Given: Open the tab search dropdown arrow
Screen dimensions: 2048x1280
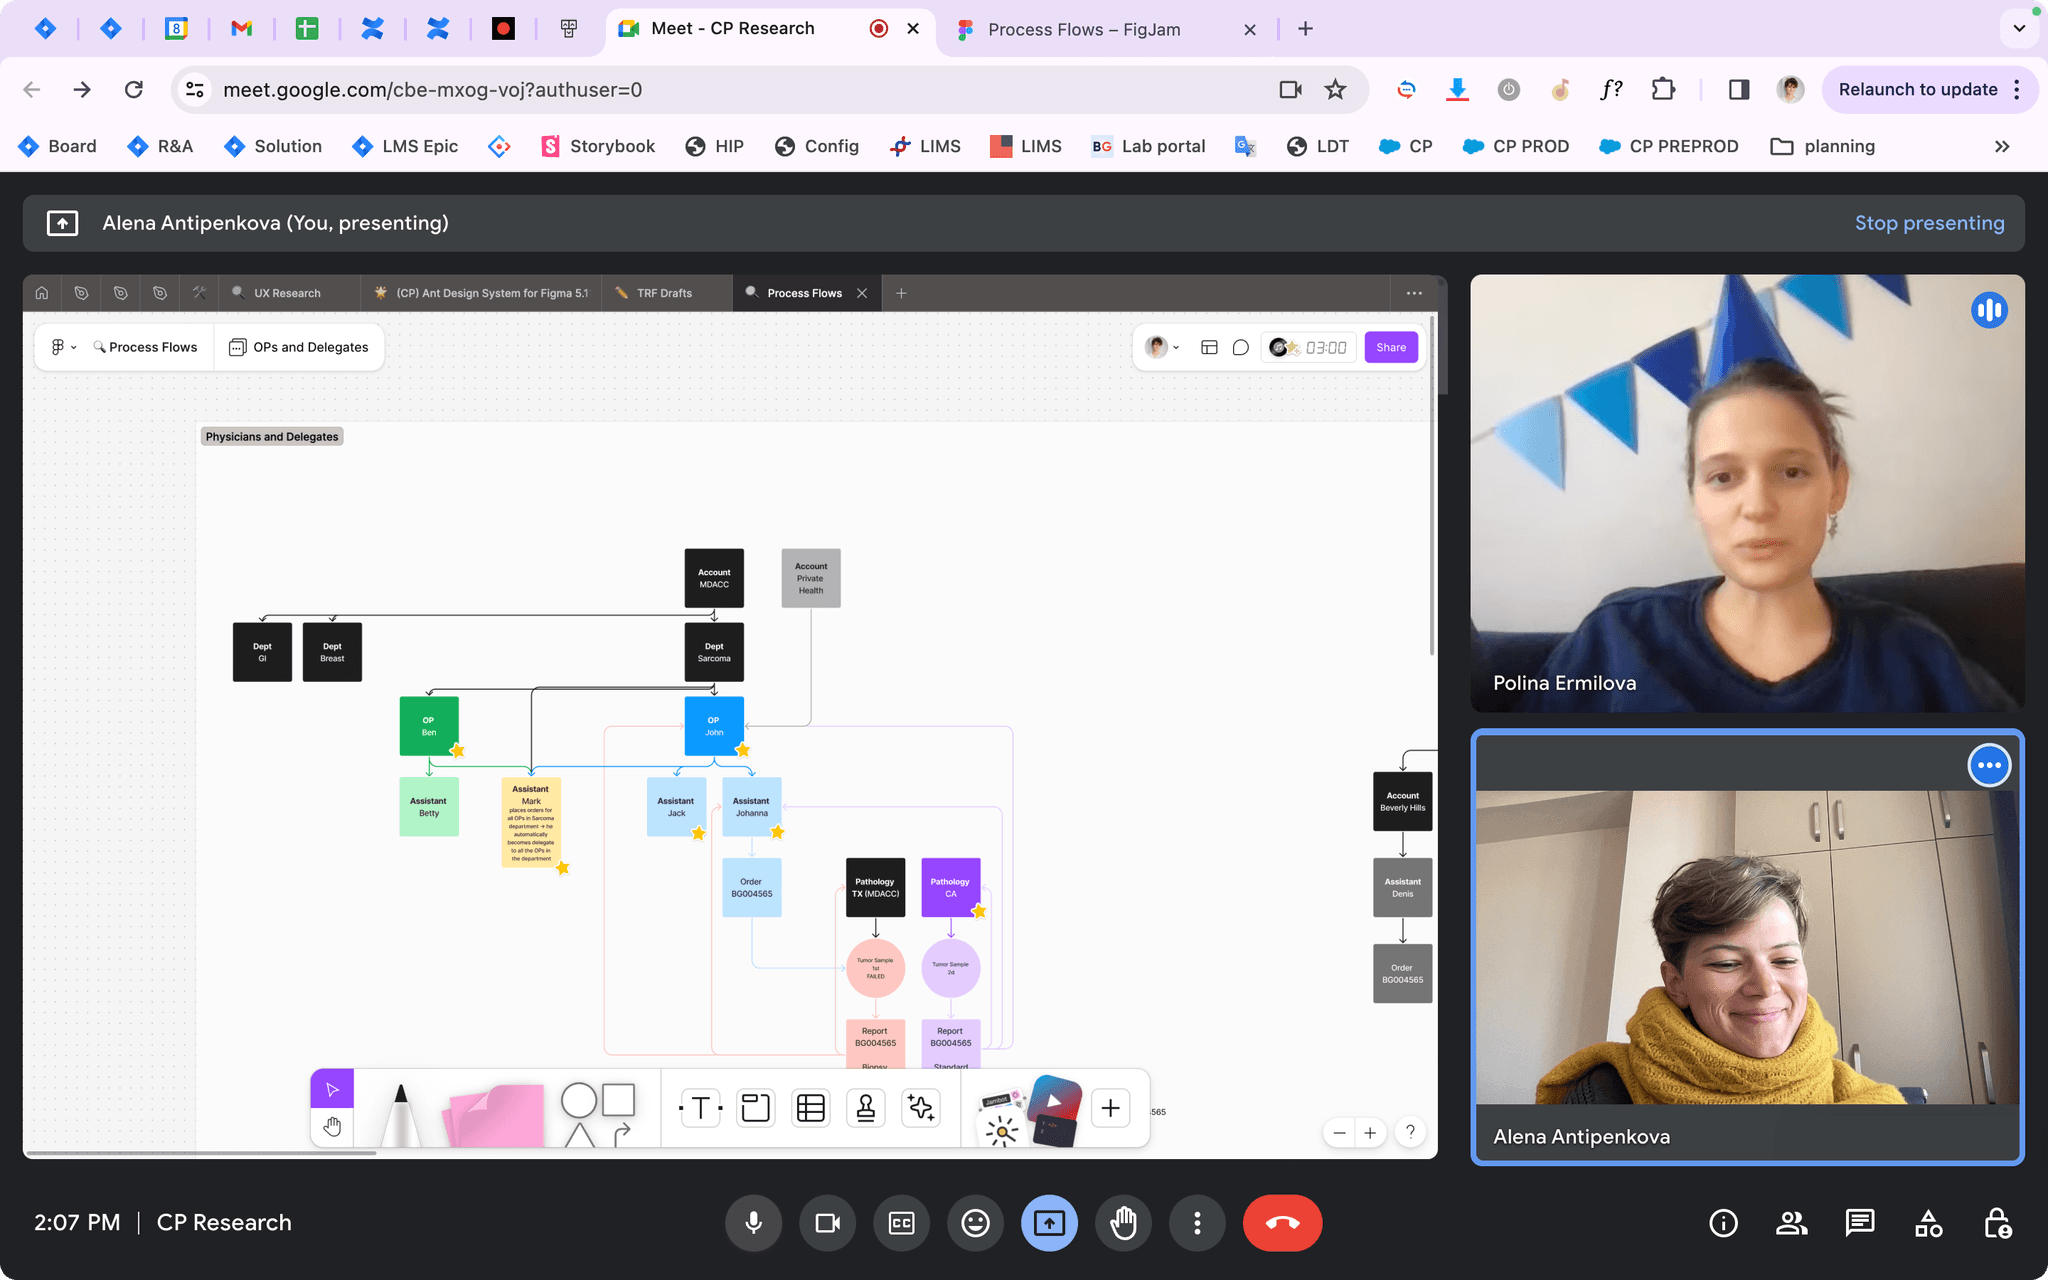Looking at the screenshot, I should click(2019, 28).
